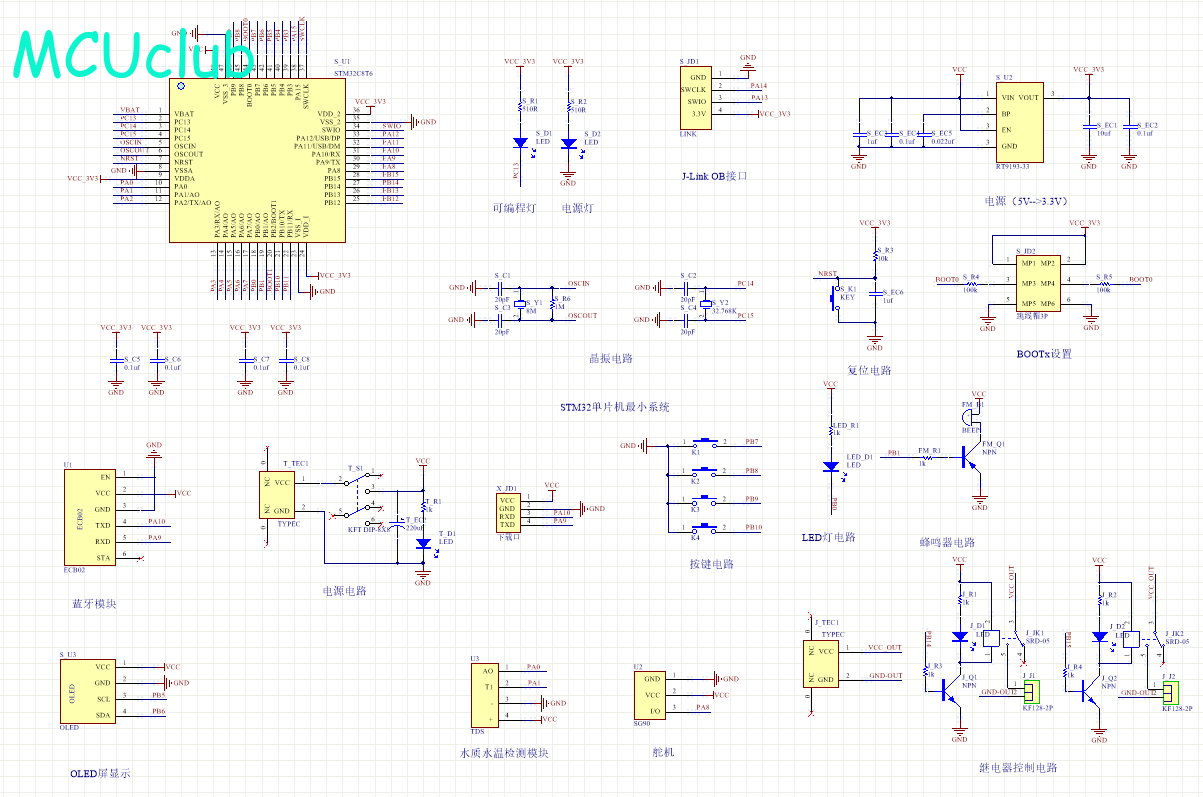Click the 'LED灯电路' label
Viewport: 1203px width, 797px height.
pos(829,537)
